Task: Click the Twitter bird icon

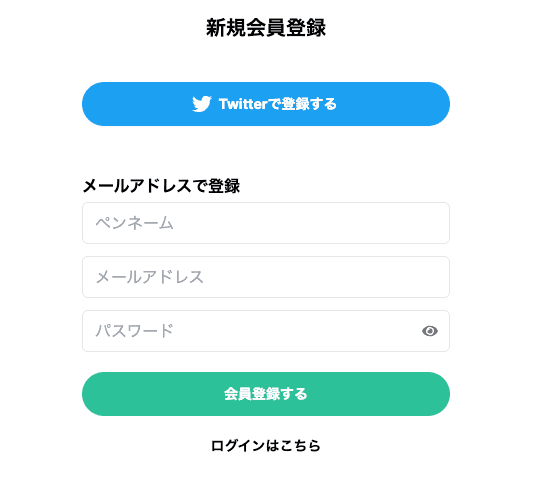Action: pyautogui.click(x=202, y=104)
